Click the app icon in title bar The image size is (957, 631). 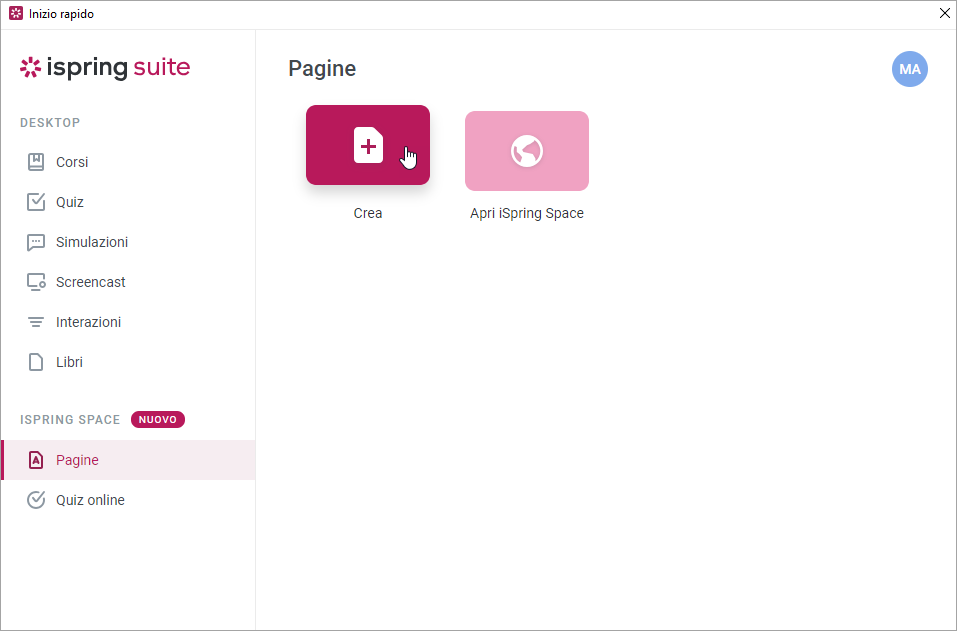pyautogui.click(x=16, y=14)
